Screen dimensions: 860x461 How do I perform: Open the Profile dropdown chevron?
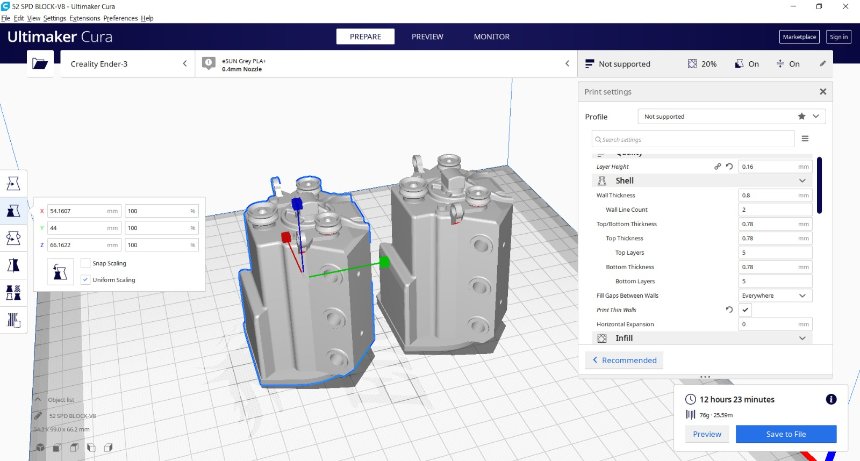816,116
